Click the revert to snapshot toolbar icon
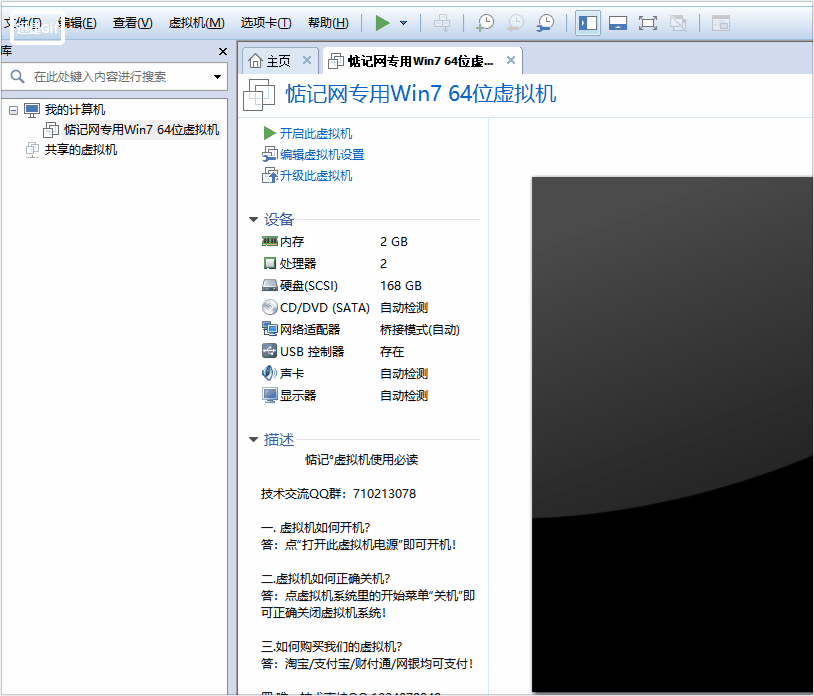This screenshot has width=814, height=696. click(515, 23)
